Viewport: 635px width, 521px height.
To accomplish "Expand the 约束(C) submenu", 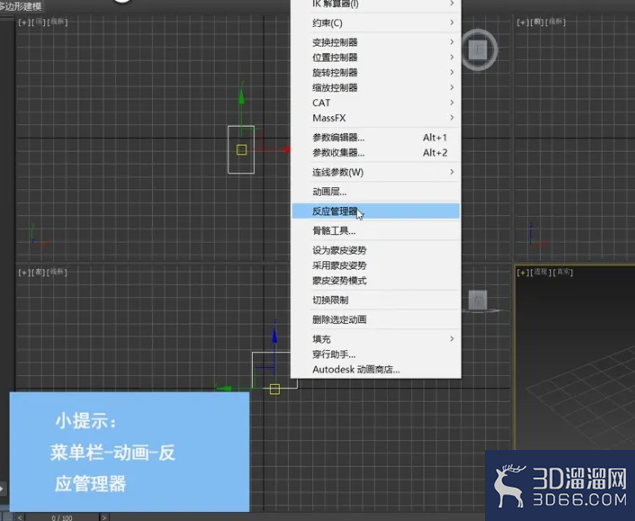I will (375, 23).
